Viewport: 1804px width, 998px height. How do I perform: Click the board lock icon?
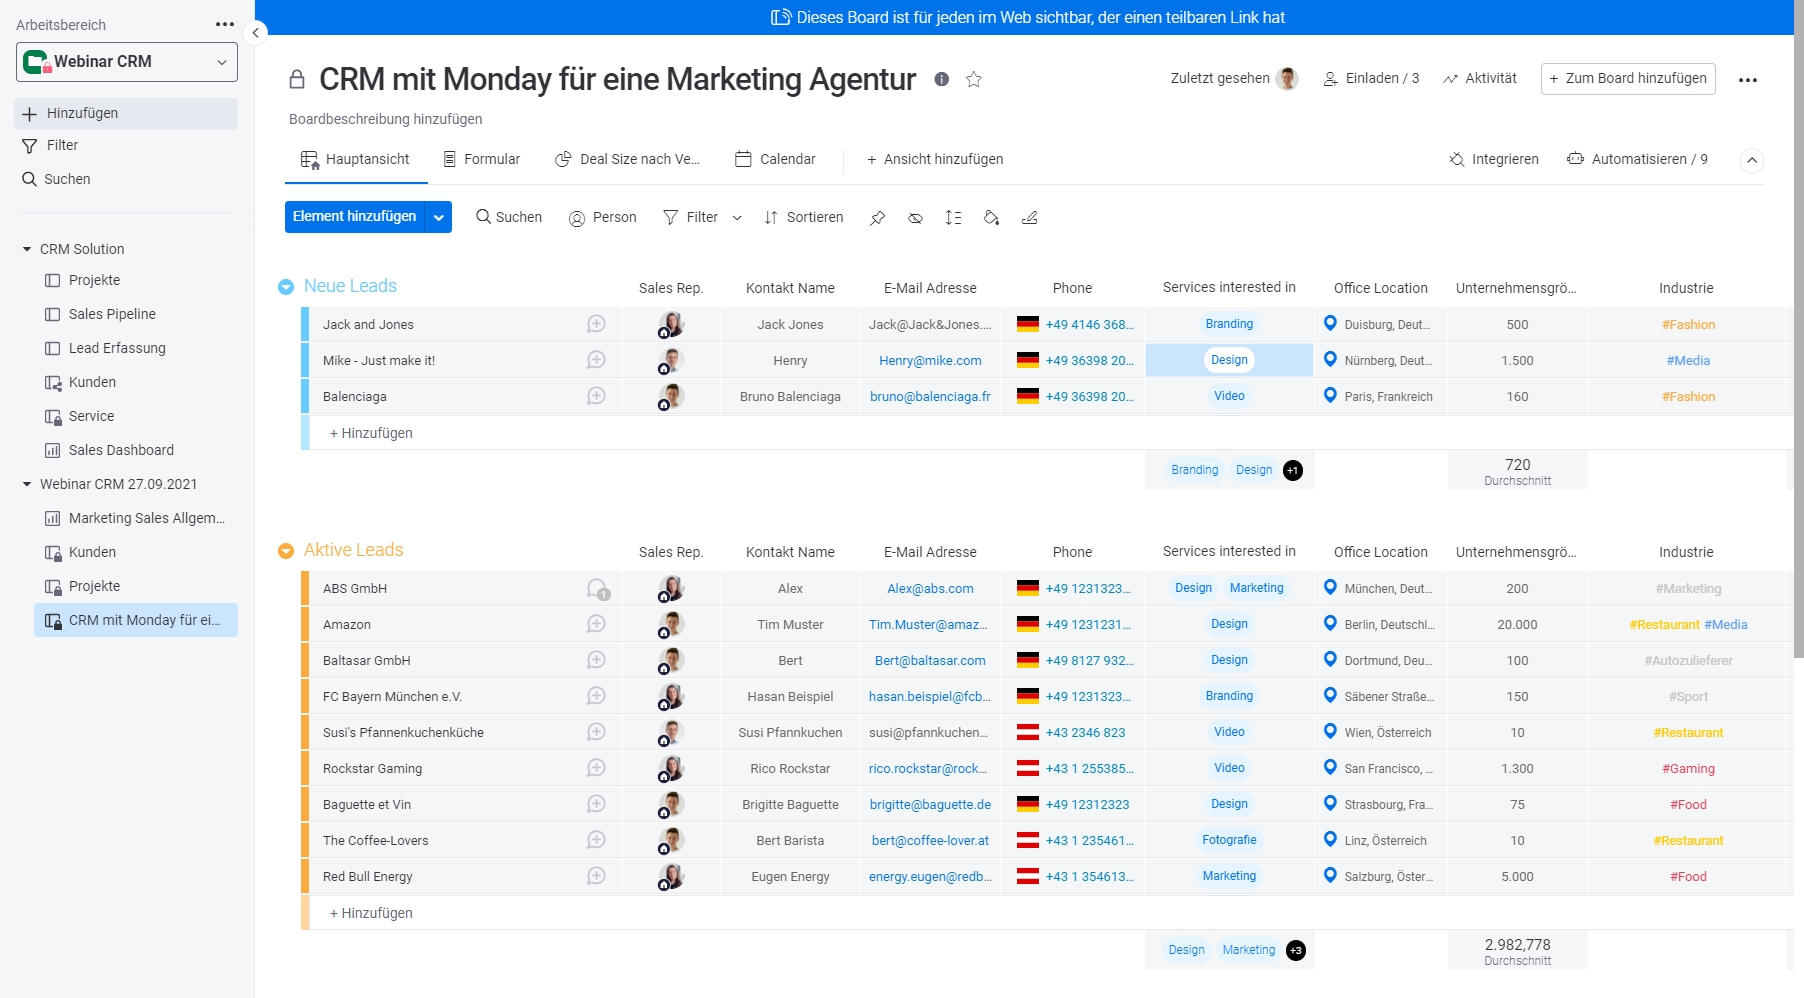pyautogui.click(x=297, y=79)
